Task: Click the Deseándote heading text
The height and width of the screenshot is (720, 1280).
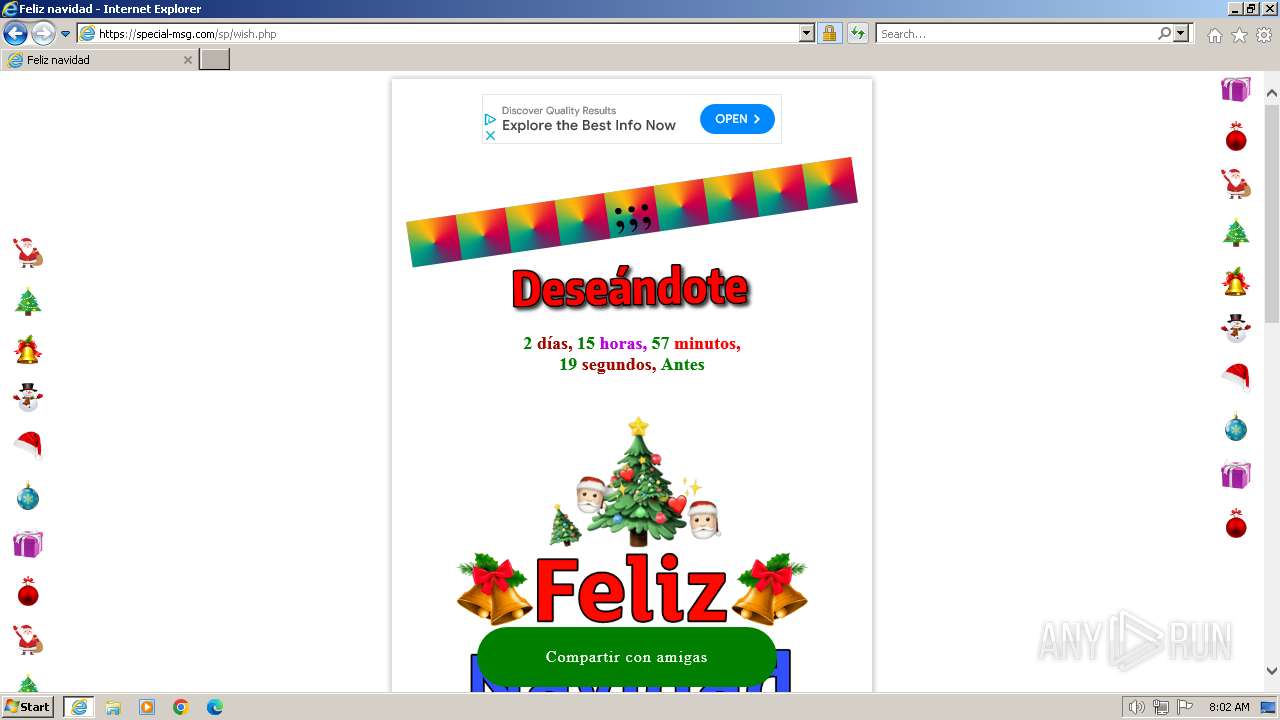Action: coord(630,289)
